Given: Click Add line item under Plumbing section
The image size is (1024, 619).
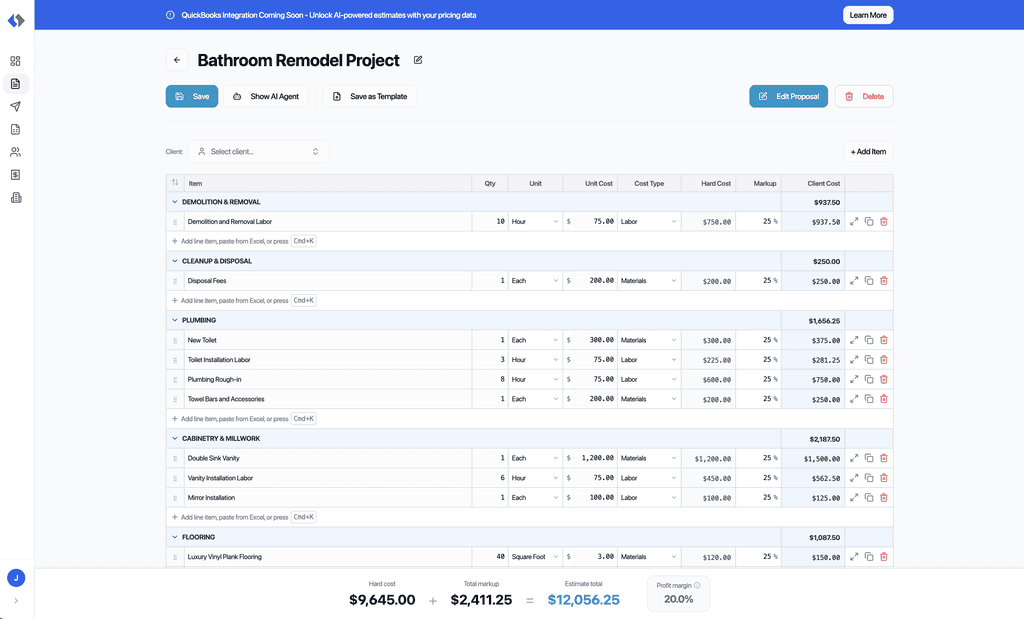Looking at the screenshot, I should click(x=243, y=419).
